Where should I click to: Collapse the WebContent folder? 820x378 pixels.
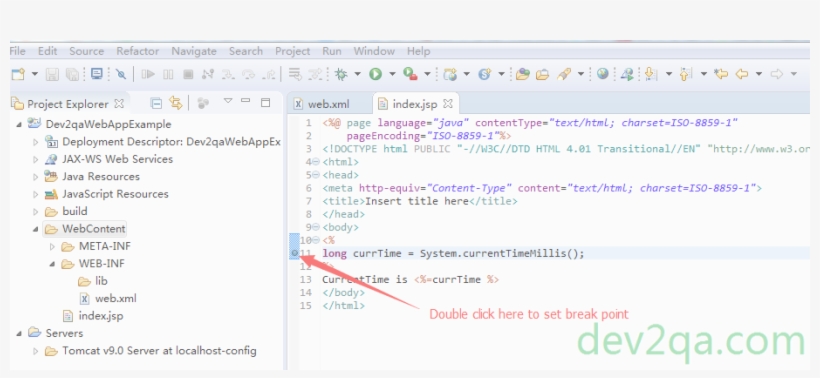coord(35,229)
